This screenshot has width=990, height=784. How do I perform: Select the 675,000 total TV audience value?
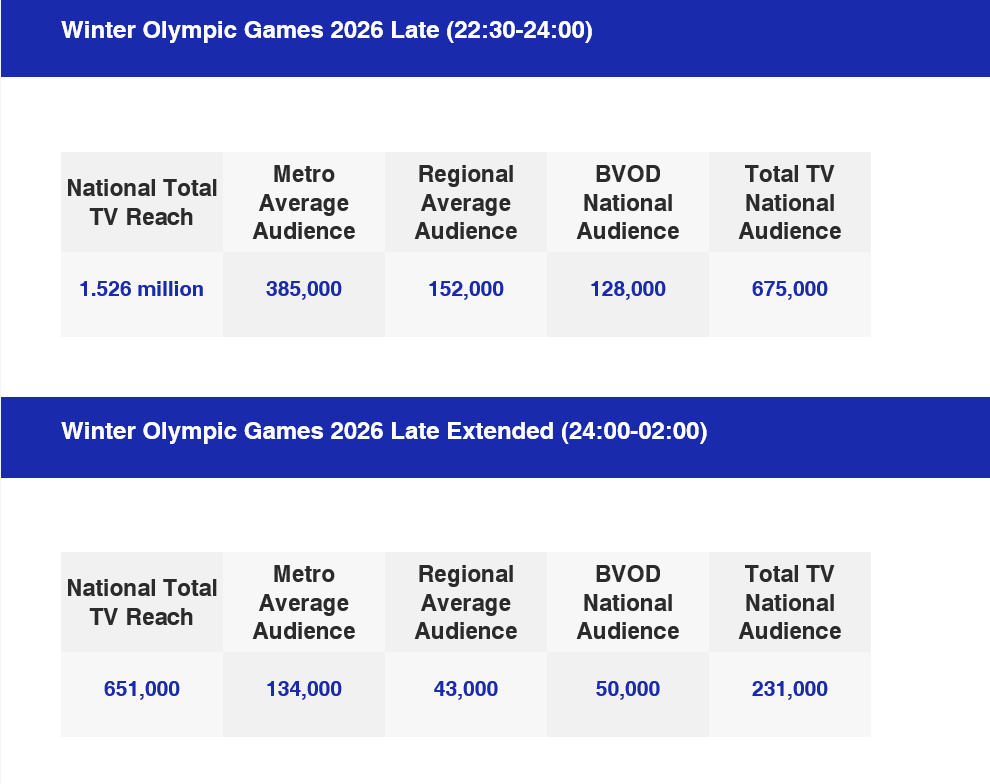click(x=790, y=290)
